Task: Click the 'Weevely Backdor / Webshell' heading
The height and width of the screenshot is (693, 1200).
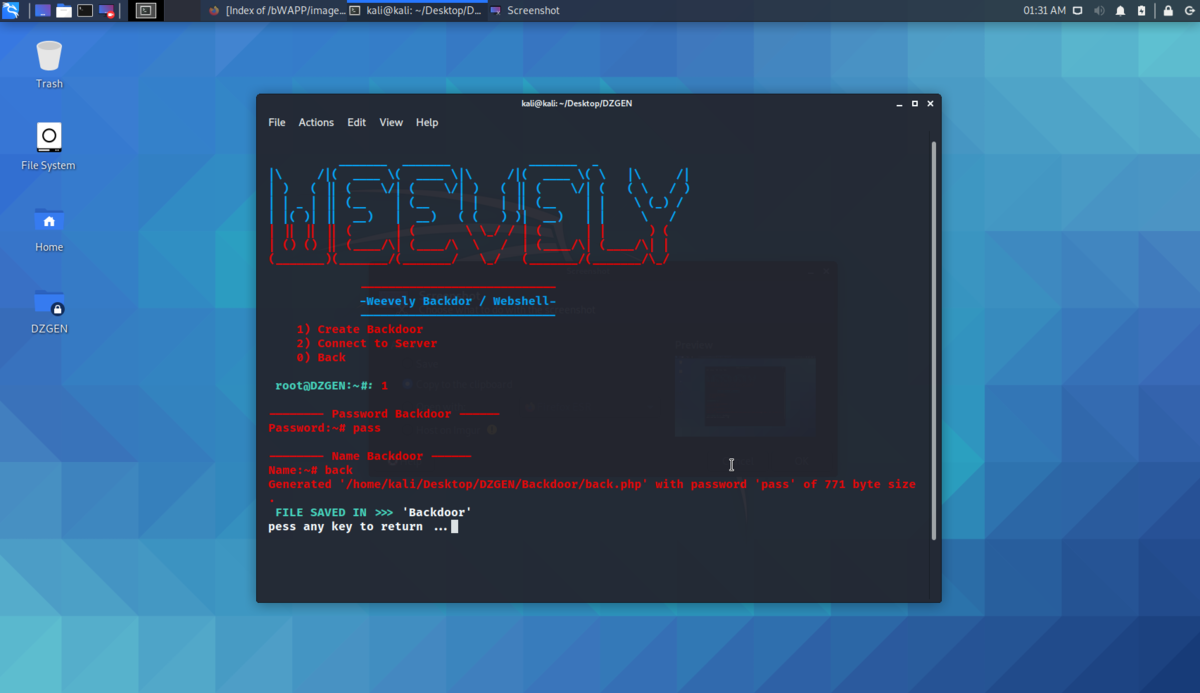Action: [x=458, y=301]
